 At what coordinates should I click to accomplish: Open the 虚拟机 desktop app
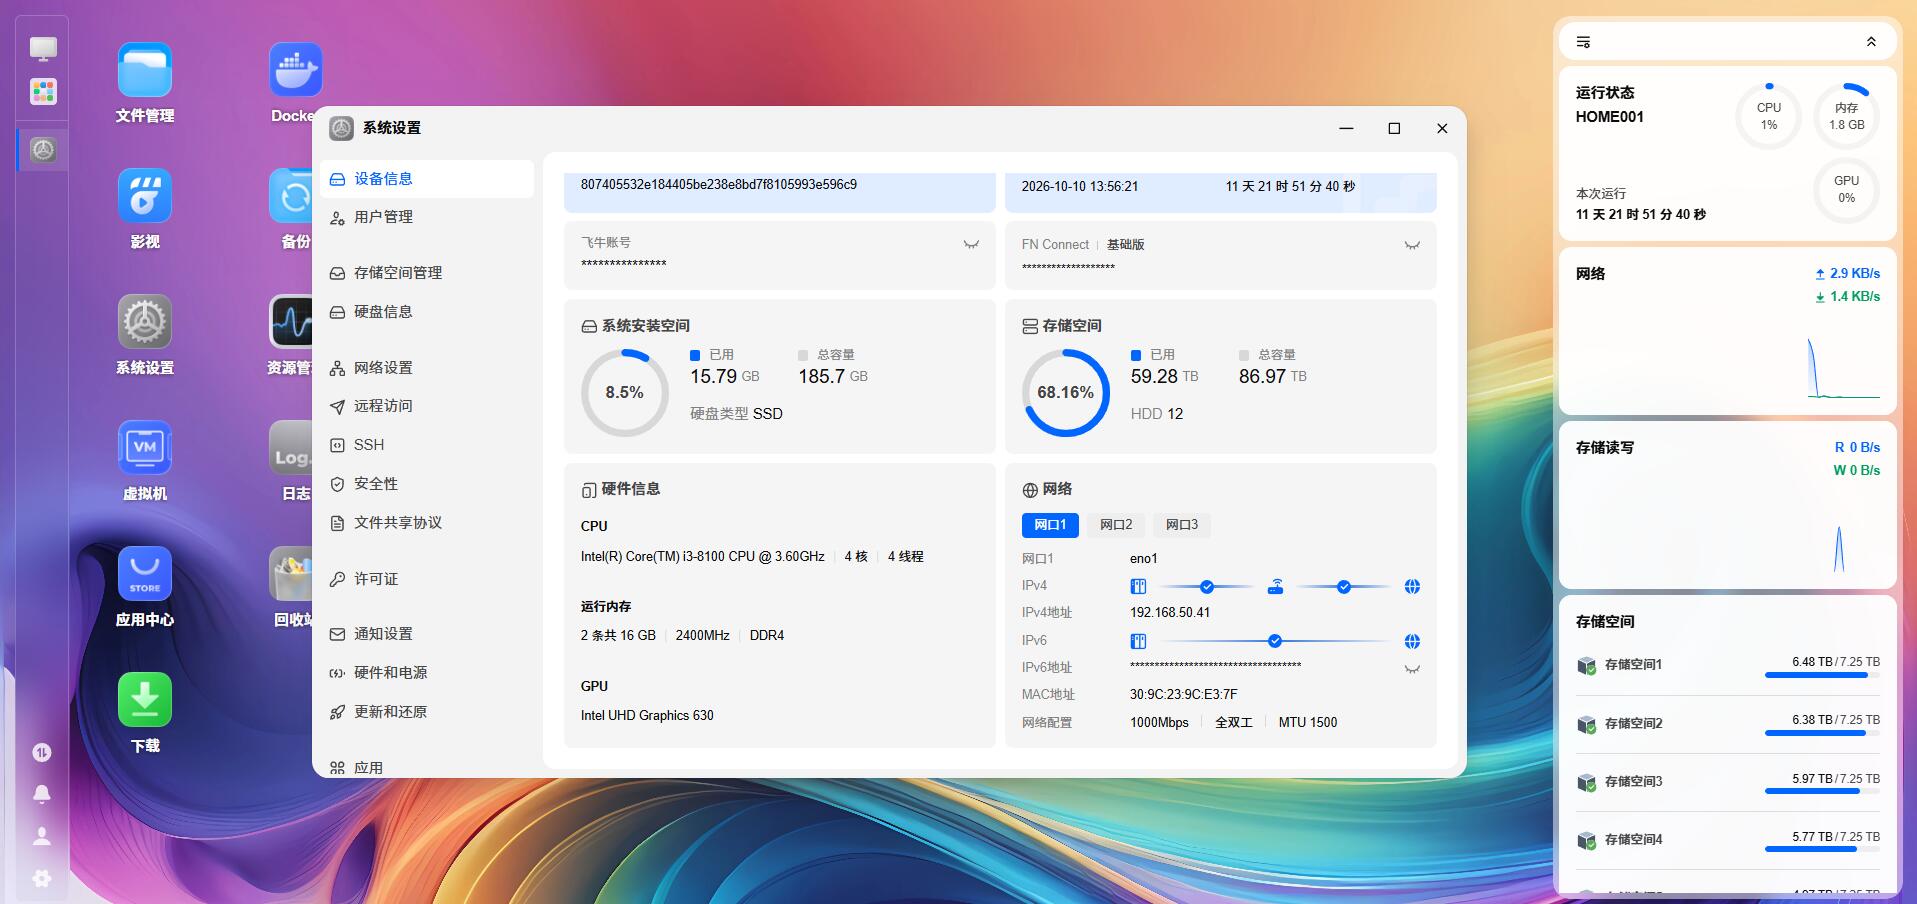(x=145, y=447)
